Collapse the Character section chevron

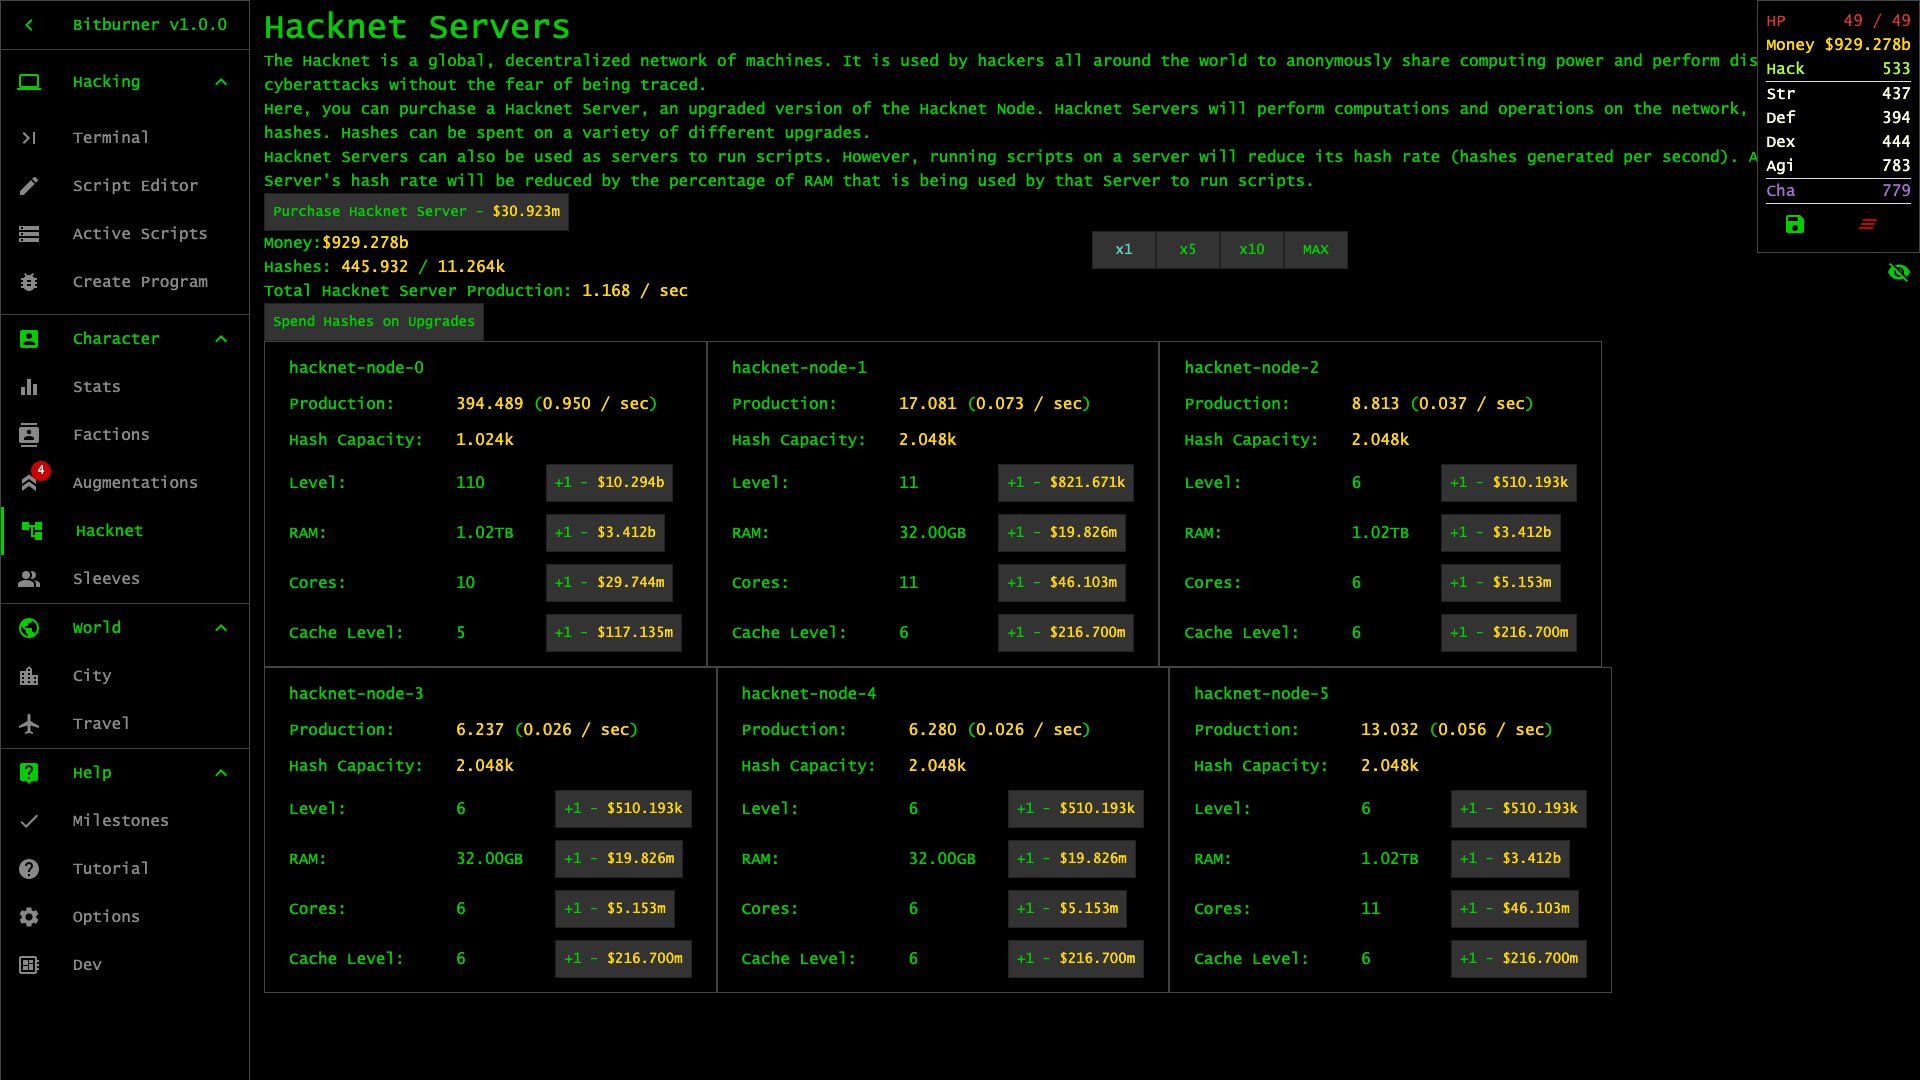pos(221,339)
